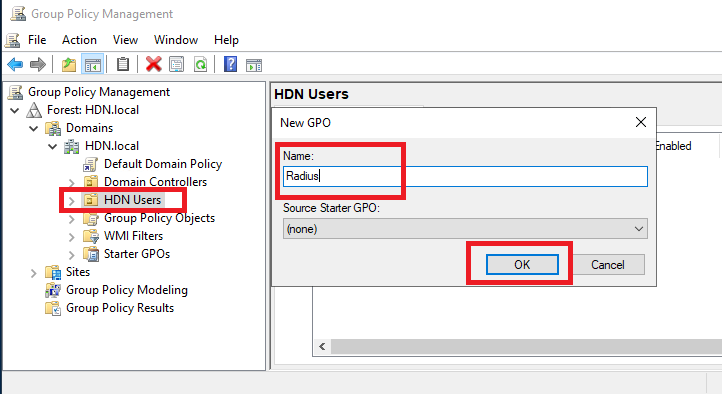Click the Group Policy Modeling icon
722x394 pixels.
[x=53, y=290]
